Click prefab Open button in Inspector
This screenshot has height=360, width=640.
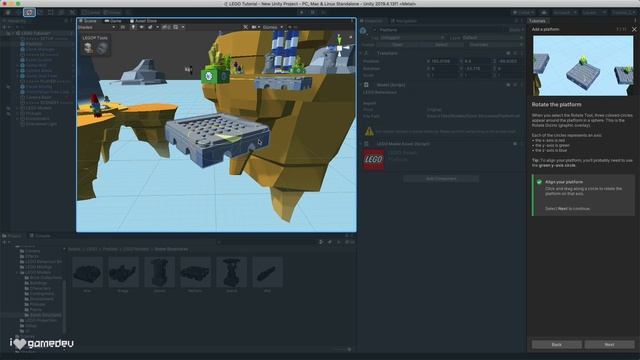[397, 44]
